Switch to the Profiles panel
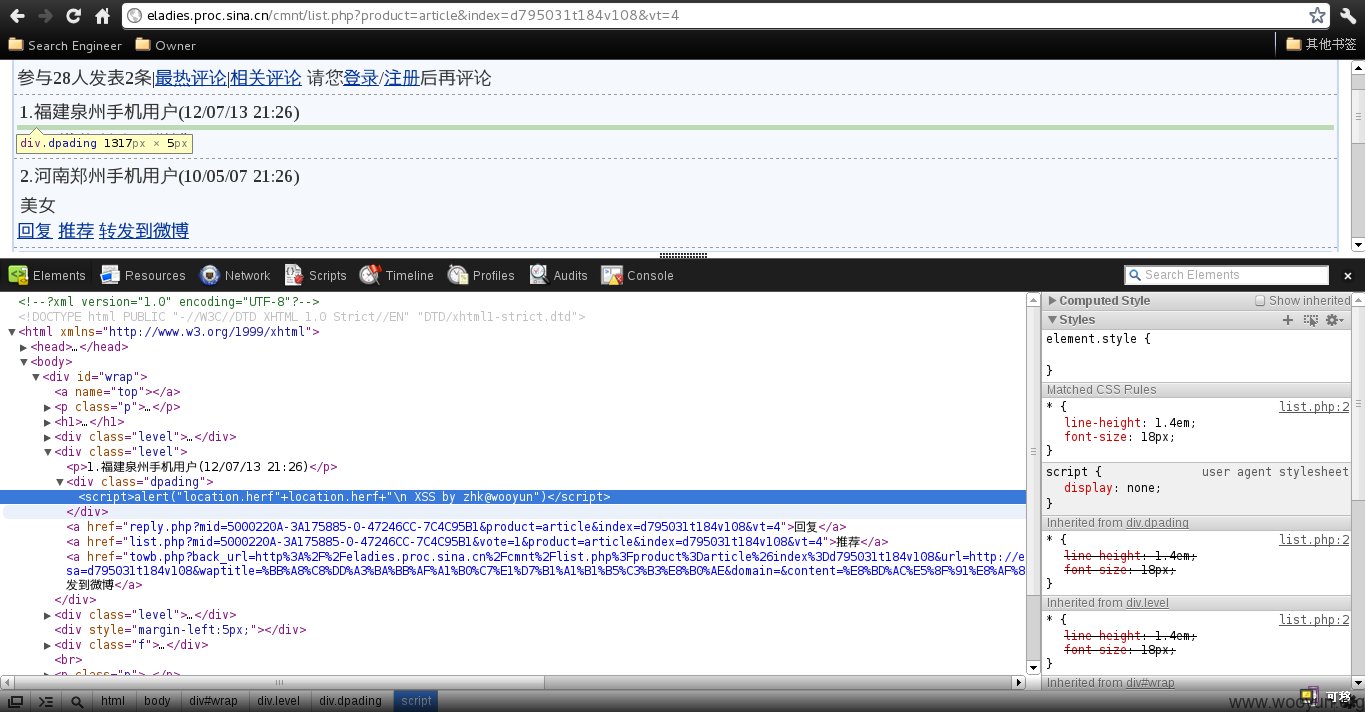The width and height of the screenshot is (1365, 712). [481, 275]
